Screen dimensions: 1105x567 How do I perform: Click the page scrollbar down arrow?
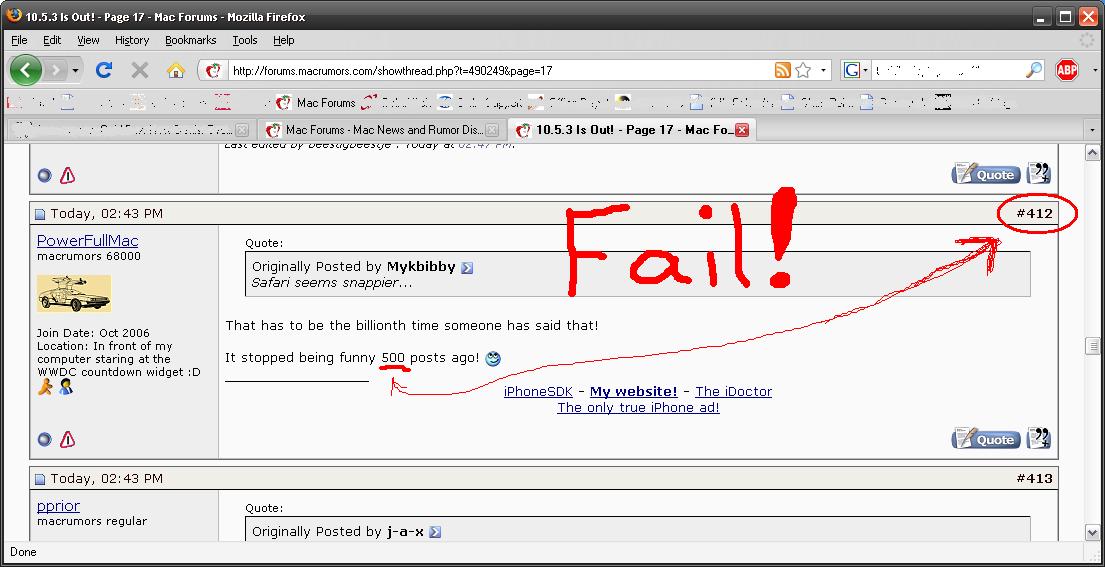coord(1092,532)
